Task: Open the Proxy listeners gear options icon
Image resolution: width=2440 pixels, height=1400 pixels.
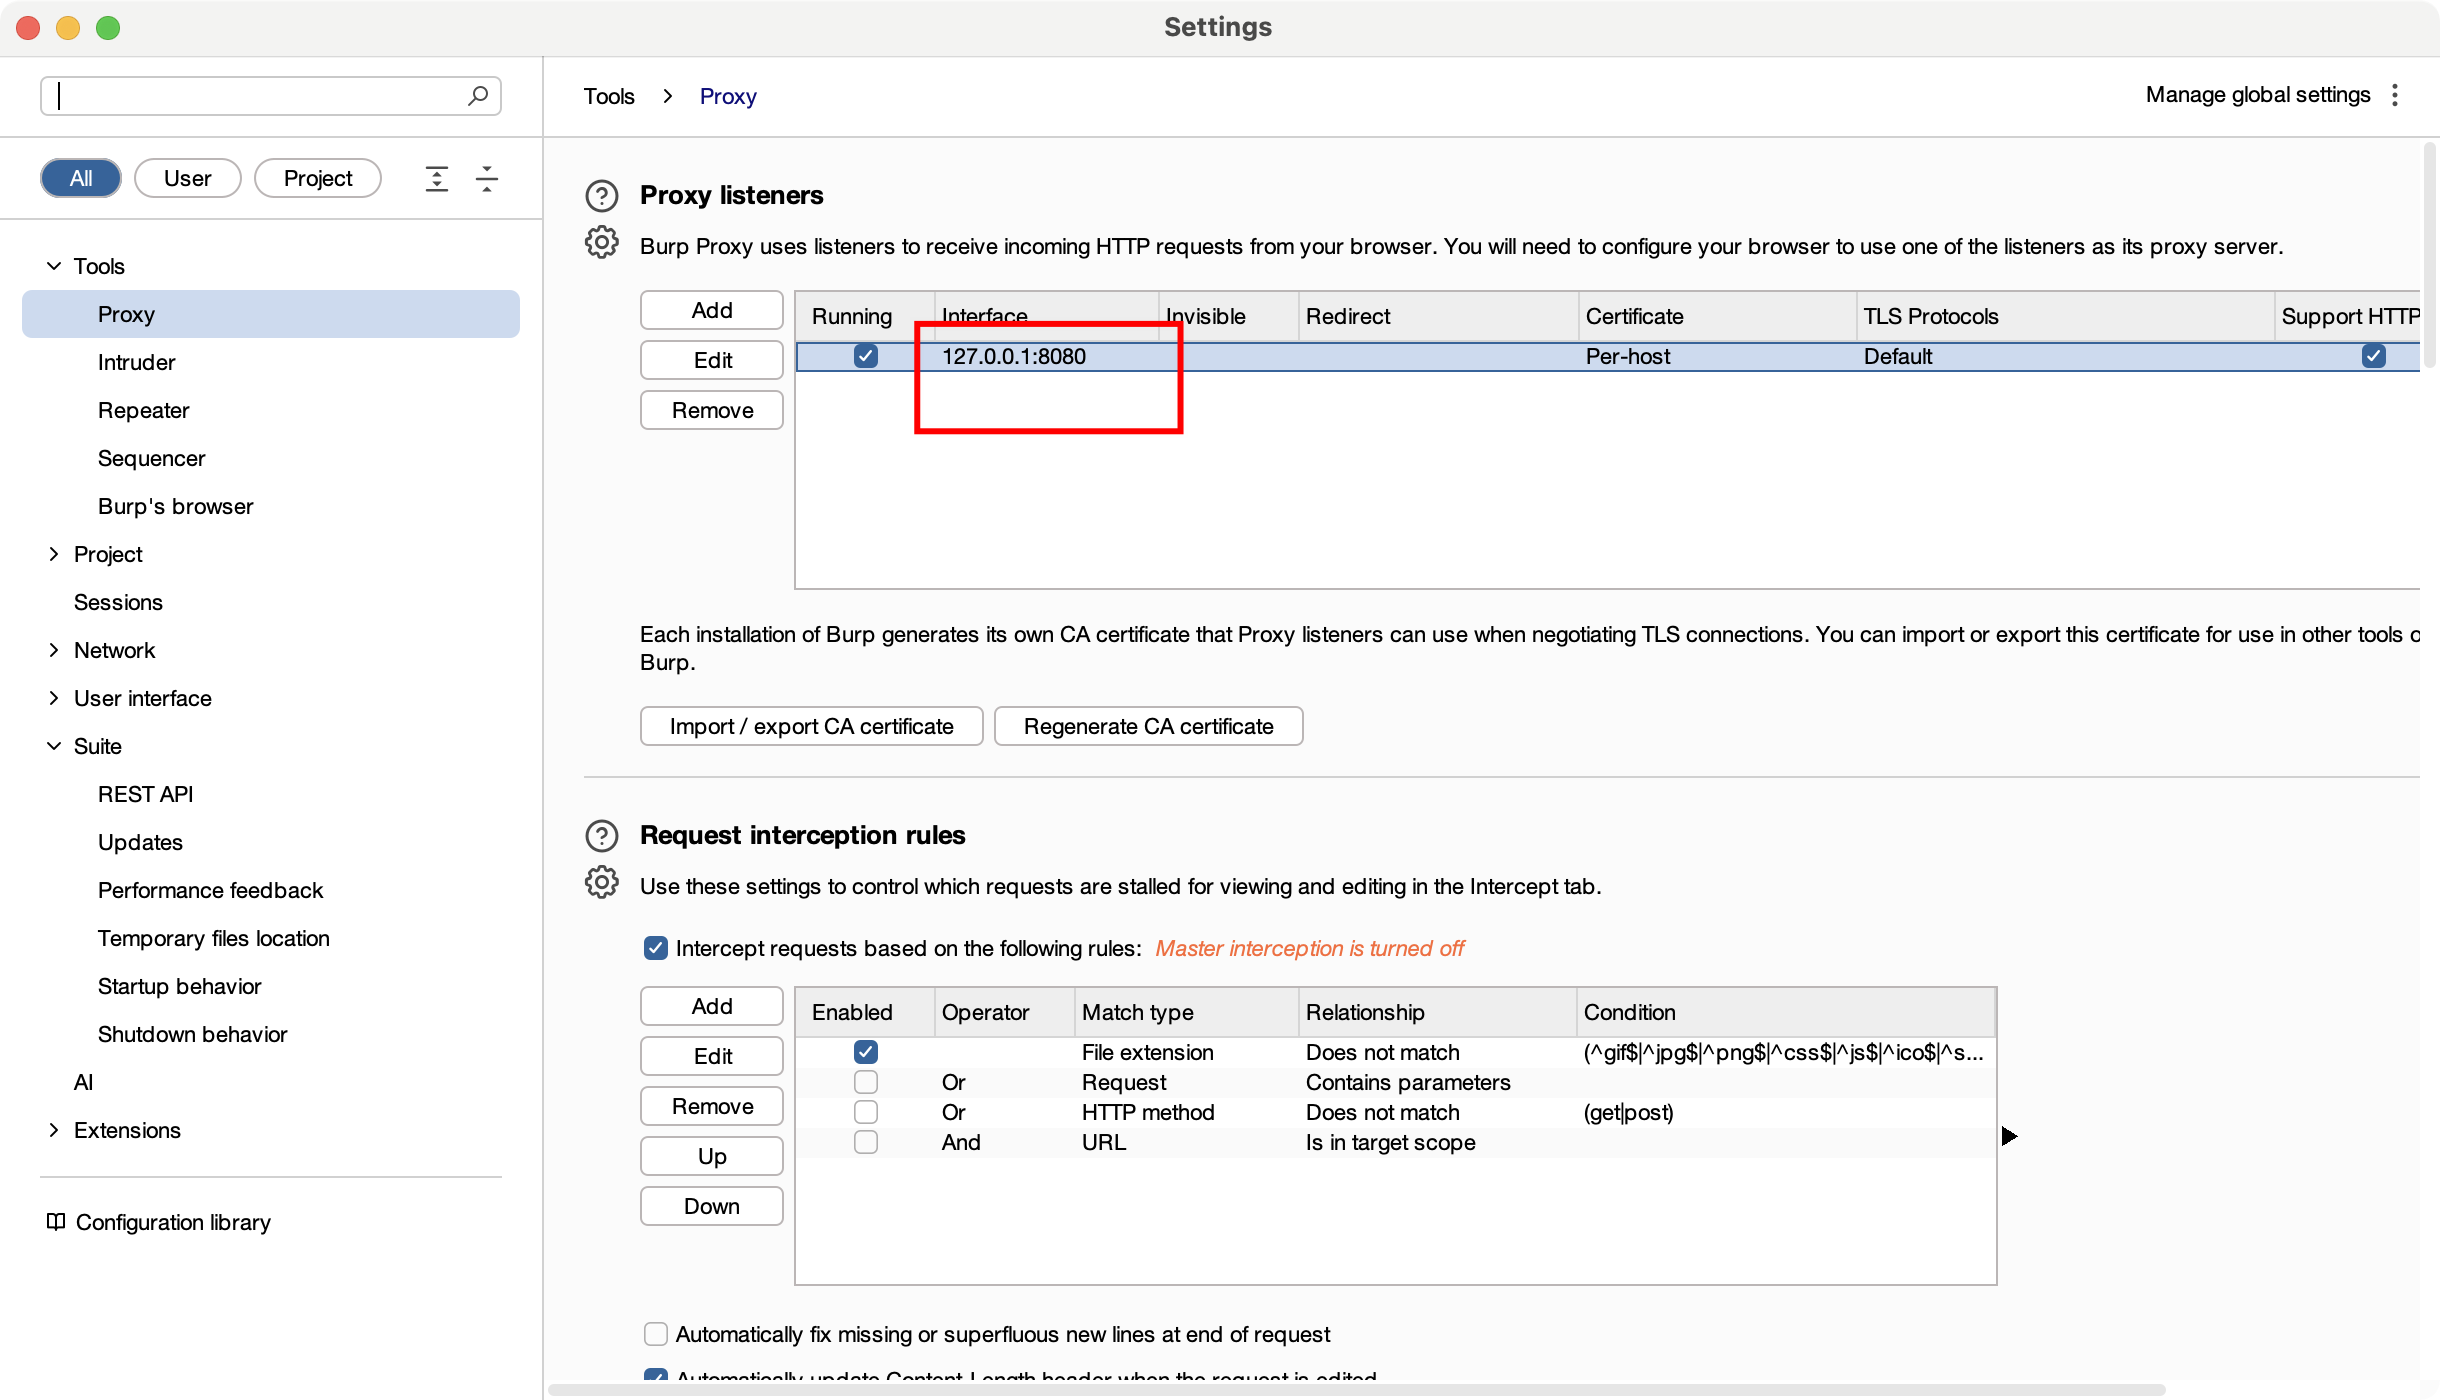Action: [601, 243]
